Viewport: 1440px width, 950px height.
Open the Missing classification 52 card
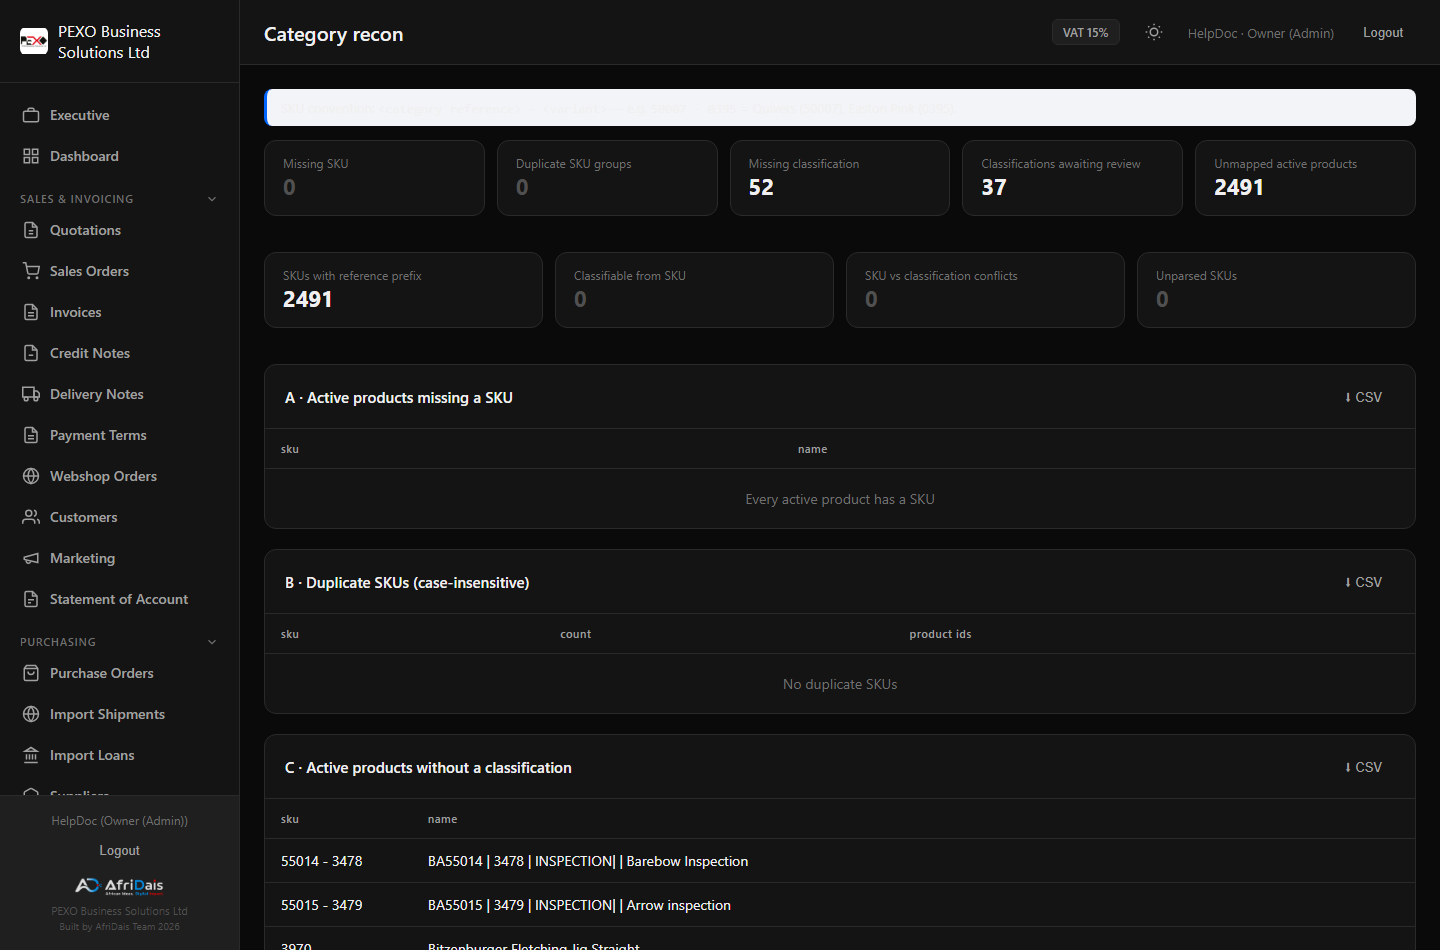point(840,178)
